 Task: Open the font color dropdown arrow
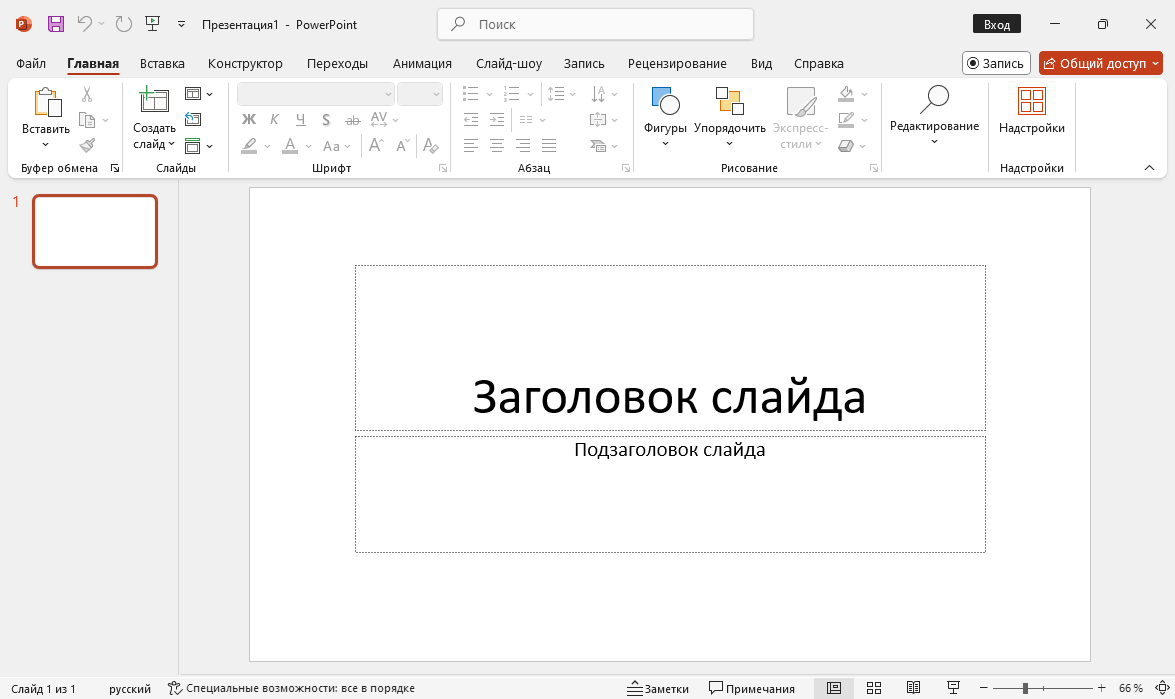(309, 146)
